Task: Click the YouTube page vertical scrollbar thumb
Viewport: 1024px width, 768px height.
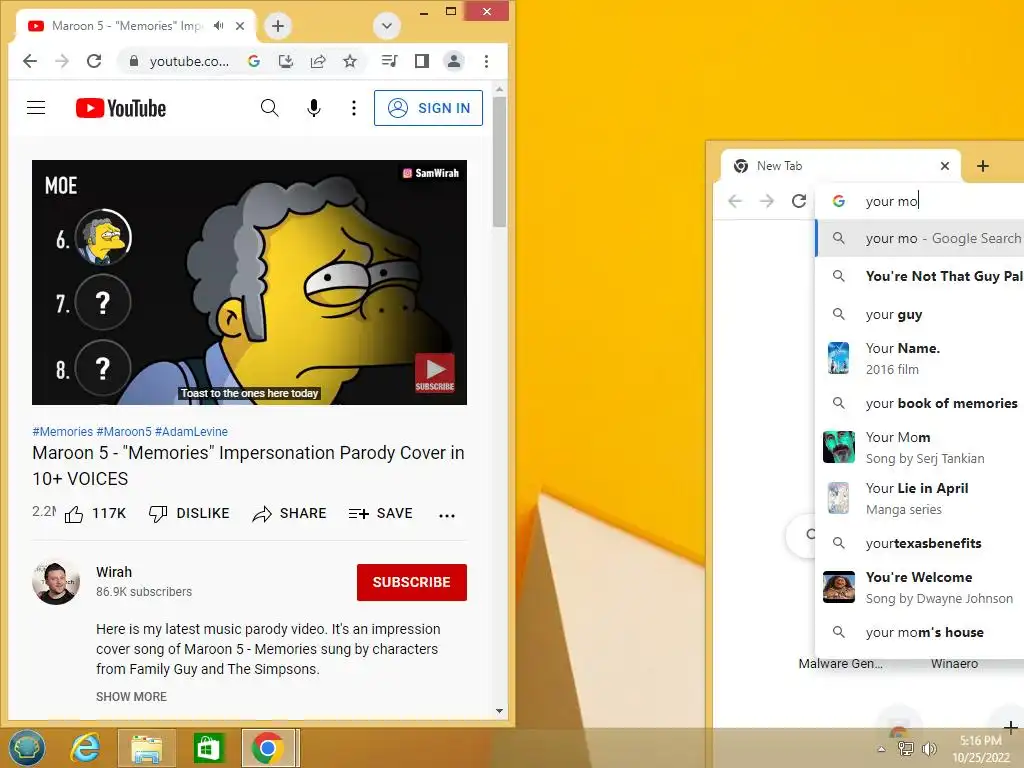Action: coord(500,162)
